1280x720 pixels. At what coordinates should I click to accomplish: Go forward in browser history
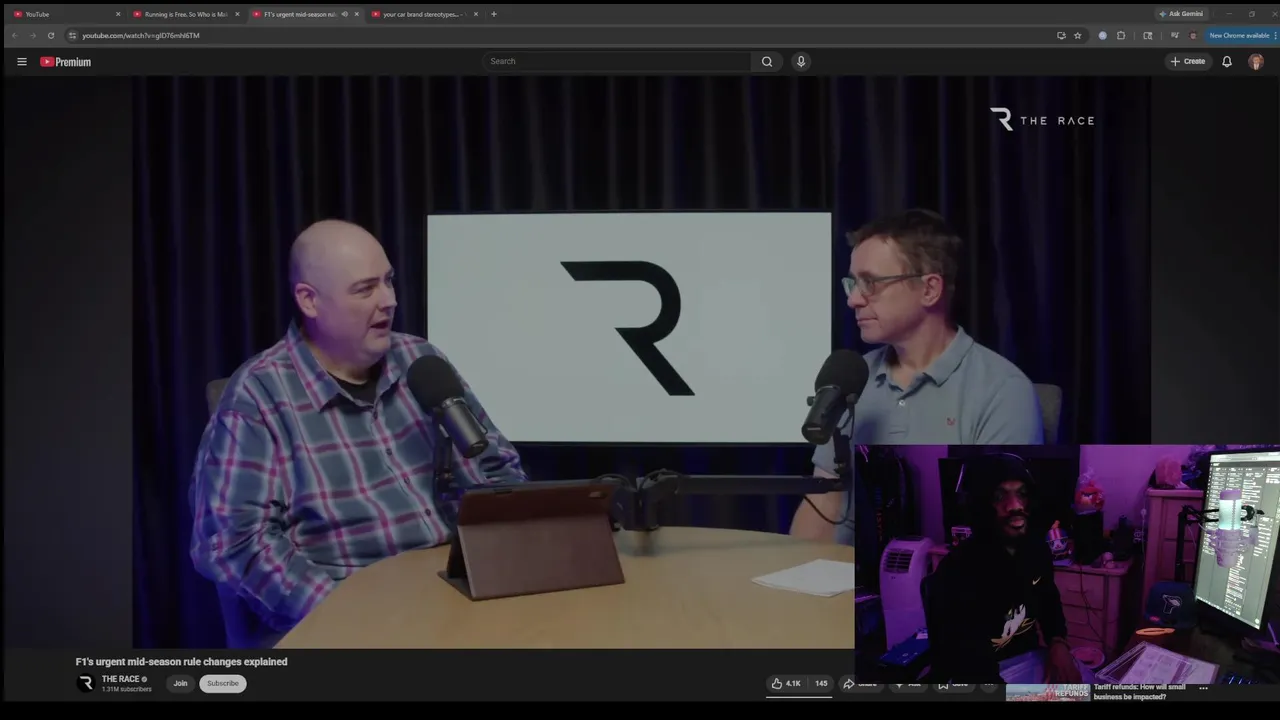pyautogui.click(x=32, y=35)
